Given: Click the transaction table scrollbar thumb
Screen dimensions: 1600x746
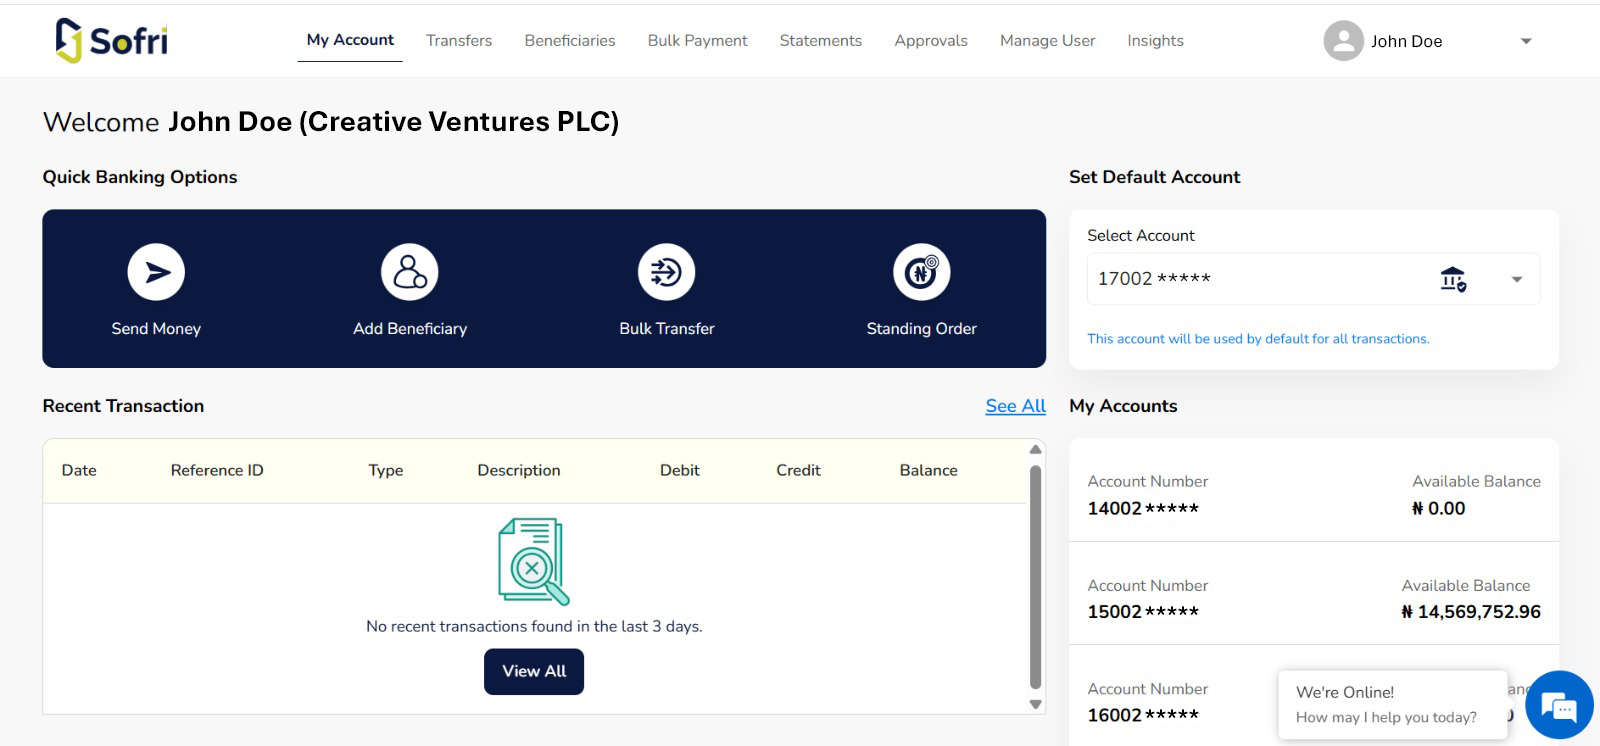Looking at the screenshot, I should click(1035, 576).
